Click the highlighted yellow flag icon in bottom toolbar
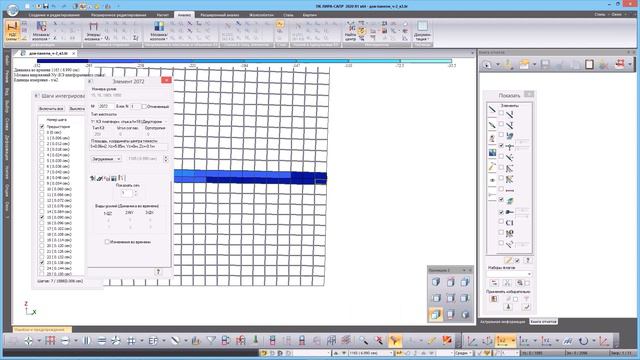This screenshot has width=640, height=360. [395, 340]
